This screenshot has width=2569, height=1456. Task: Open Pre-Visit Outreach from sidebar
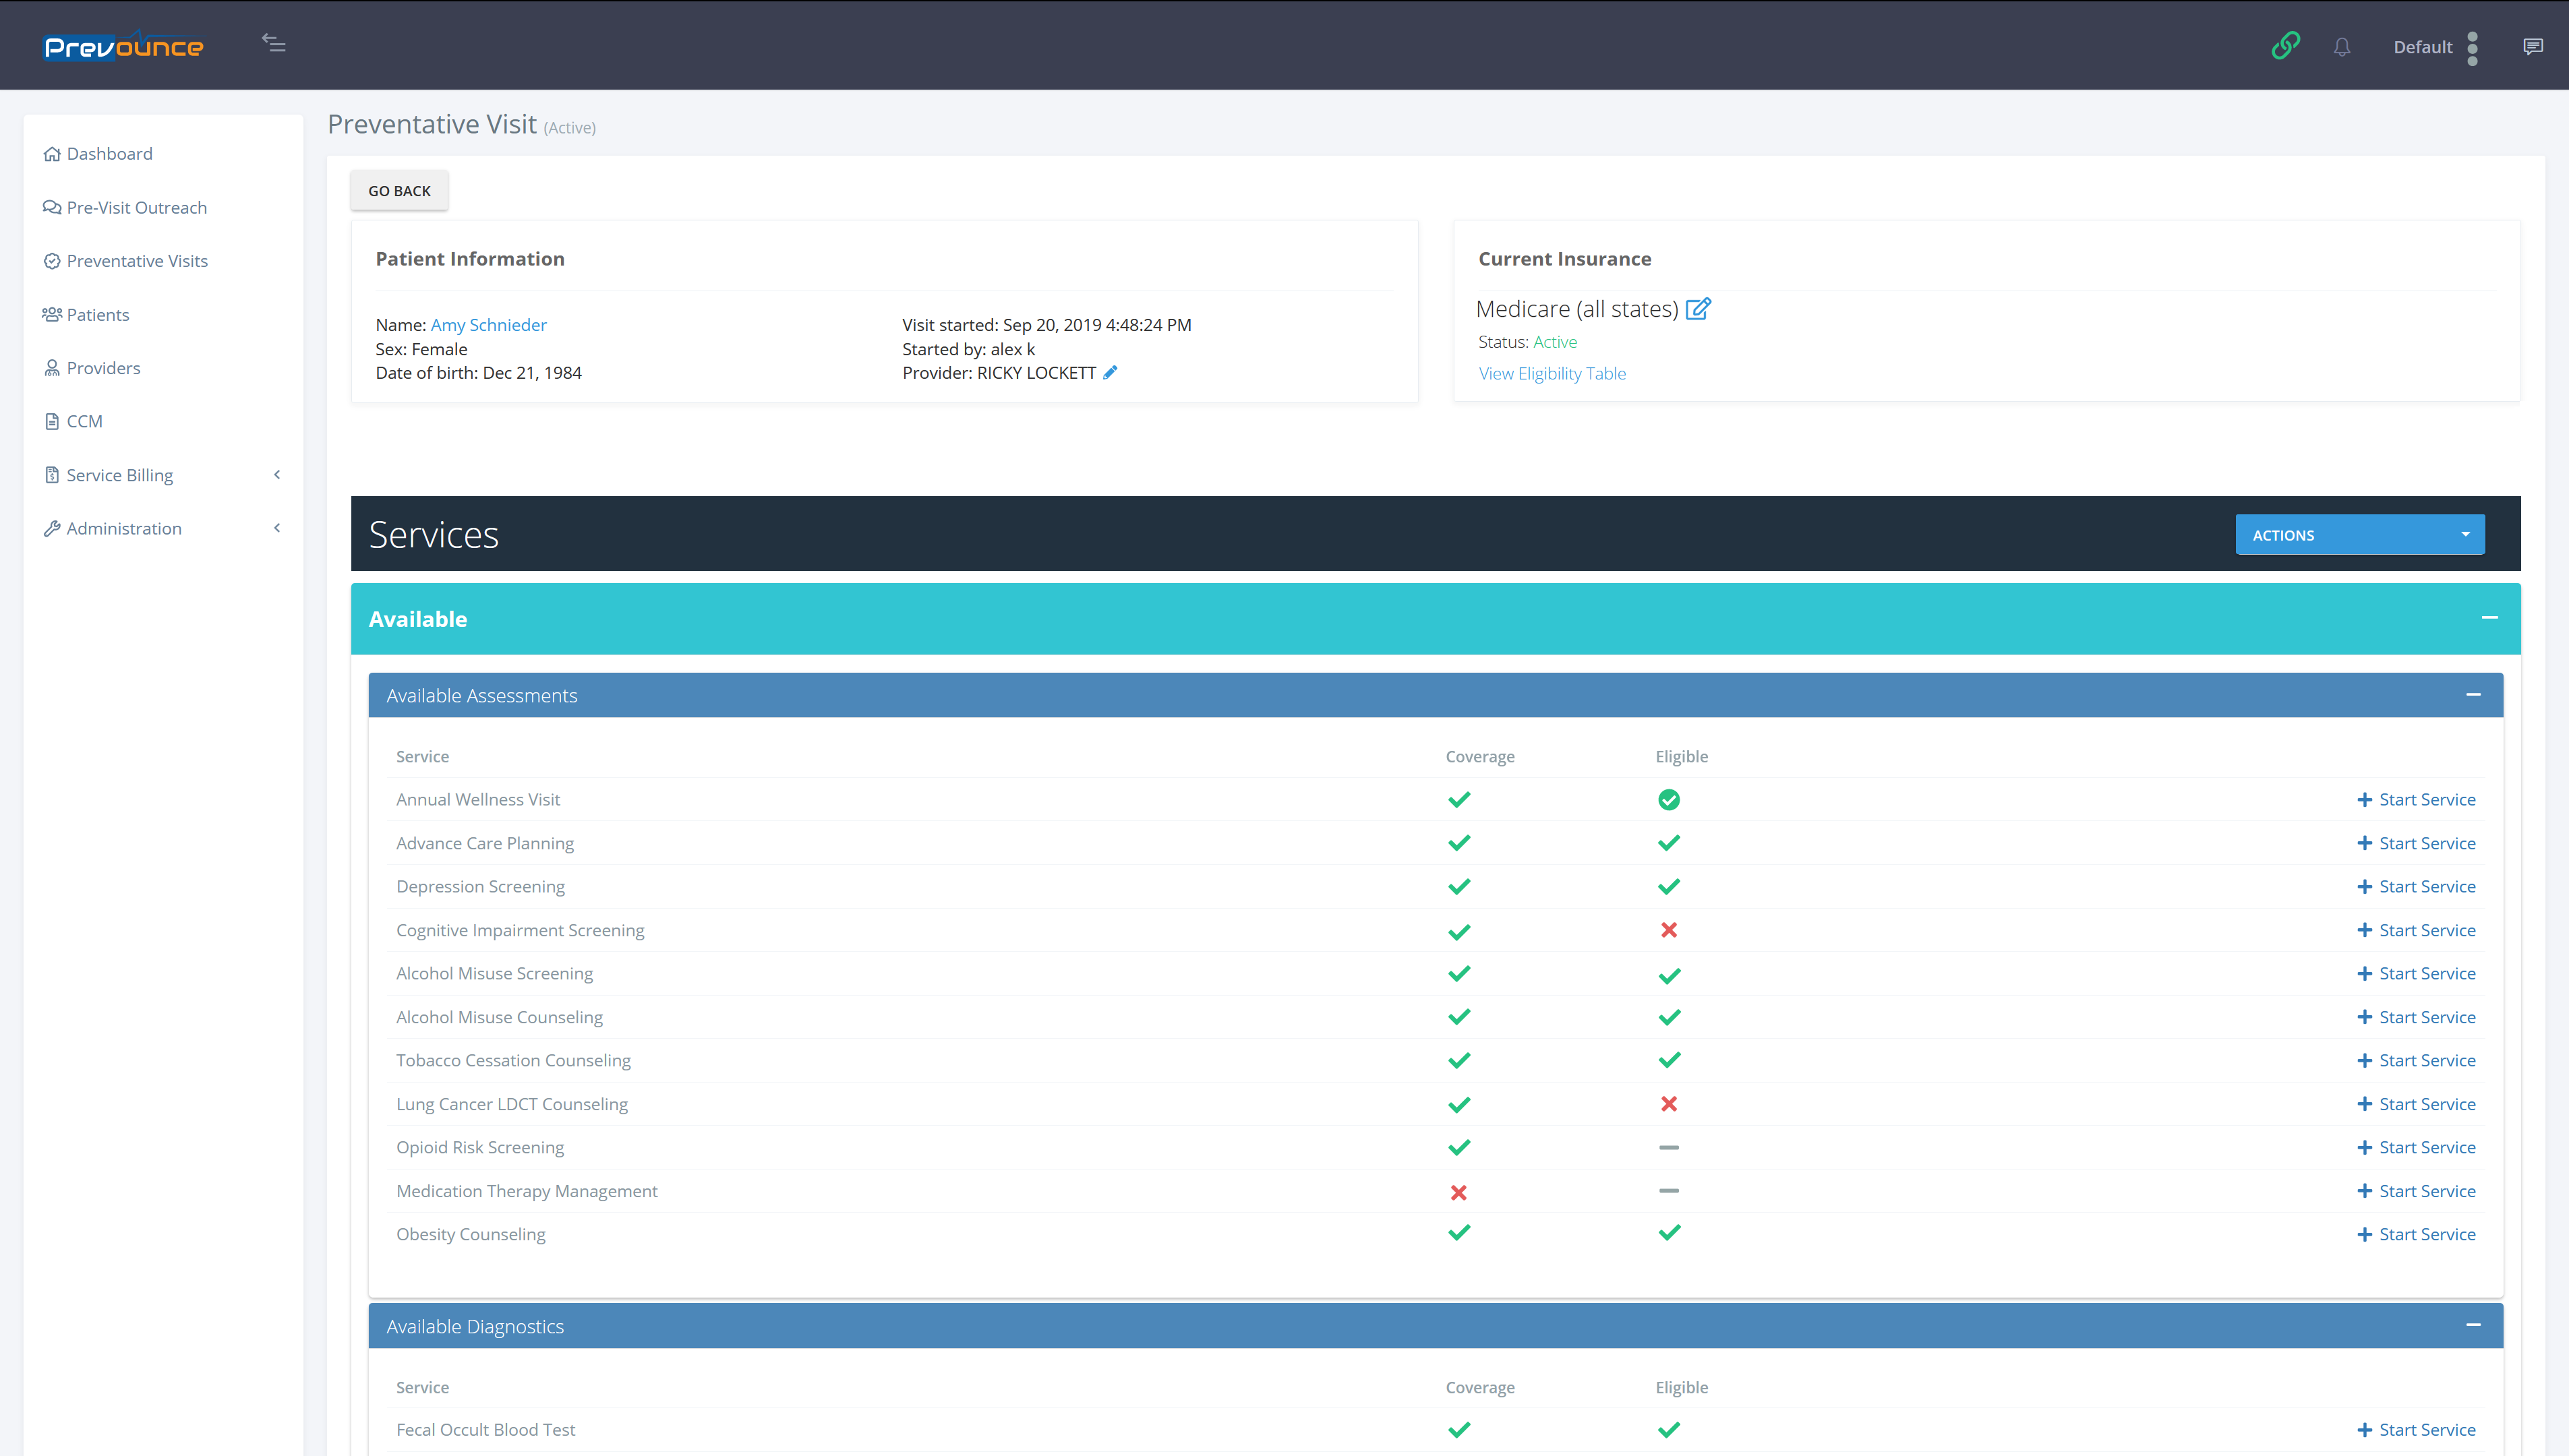(x=136, y=208)
